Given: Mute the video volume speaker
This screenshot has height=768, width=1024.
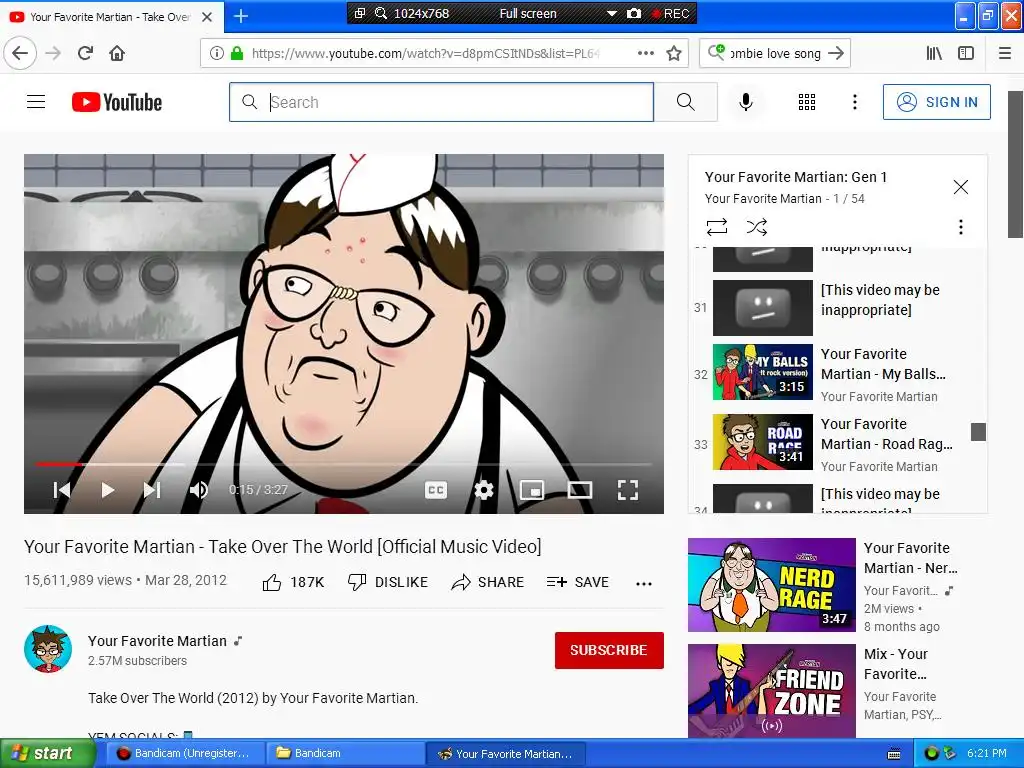Looking at the screenshot, I should (199, 490).
